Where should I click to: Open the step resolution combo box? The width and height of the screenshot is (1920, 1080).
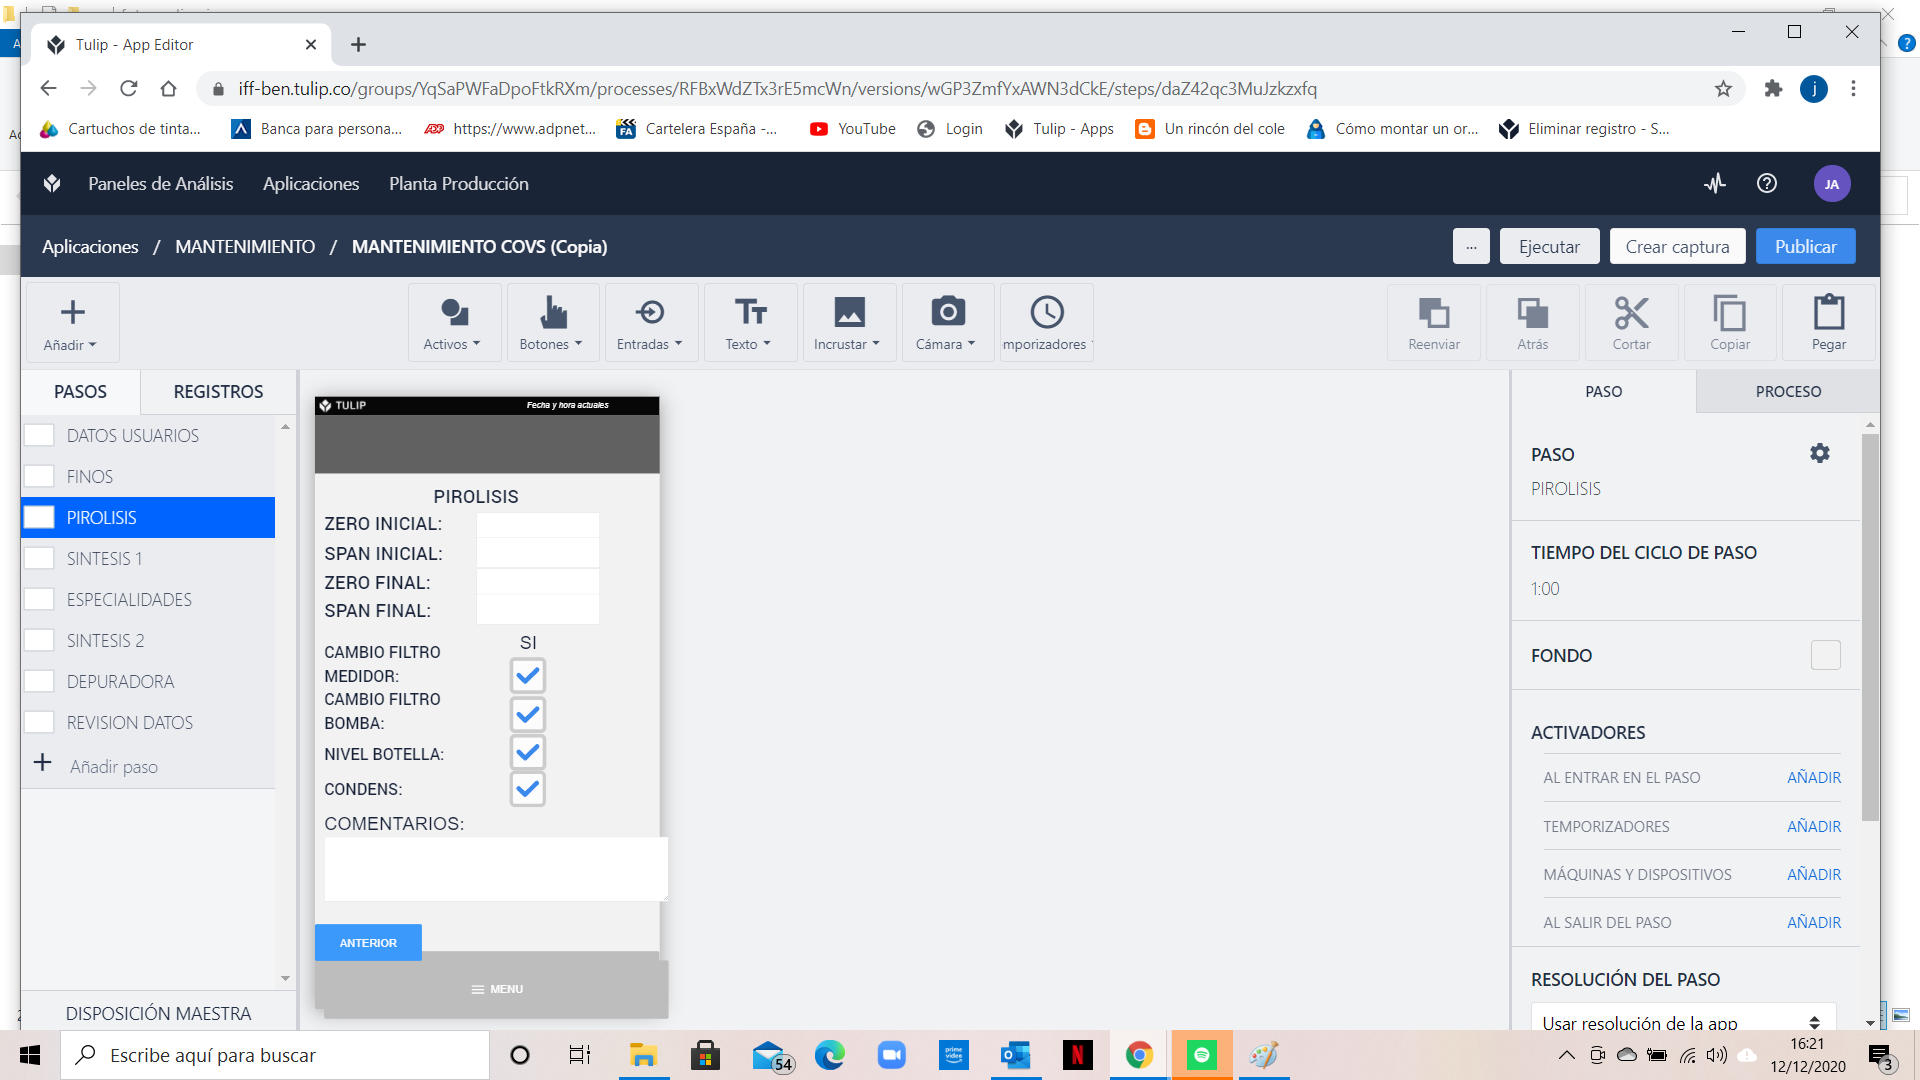[x=1682, y=1022]
